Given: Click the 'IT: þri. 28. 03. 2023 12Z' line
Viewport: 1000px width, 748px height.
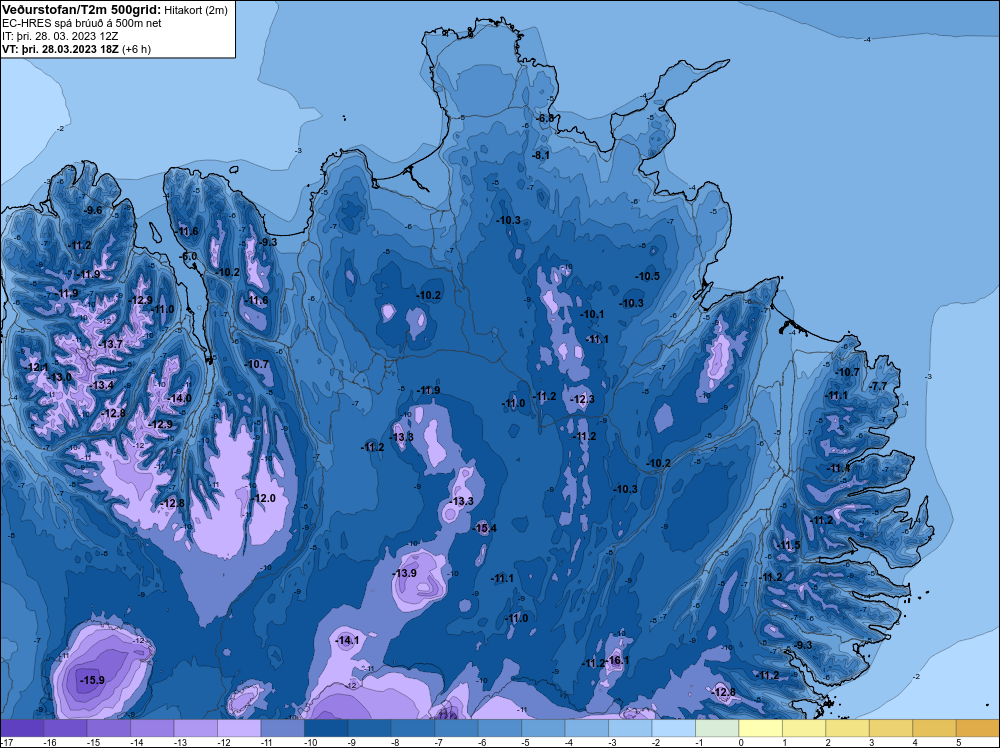Looking at the screenshot, I should click(60, 36).
